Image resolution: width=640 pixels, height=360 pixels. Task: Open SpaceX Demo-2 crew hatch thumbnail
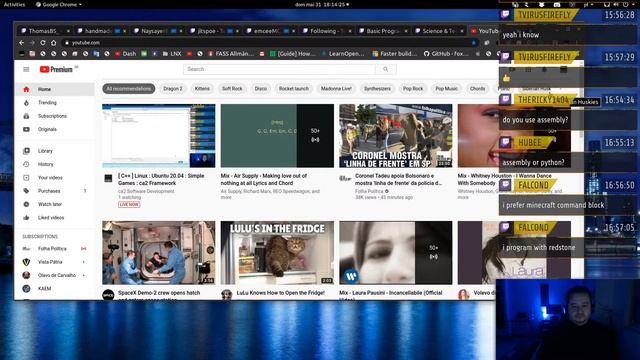(159, 253)
